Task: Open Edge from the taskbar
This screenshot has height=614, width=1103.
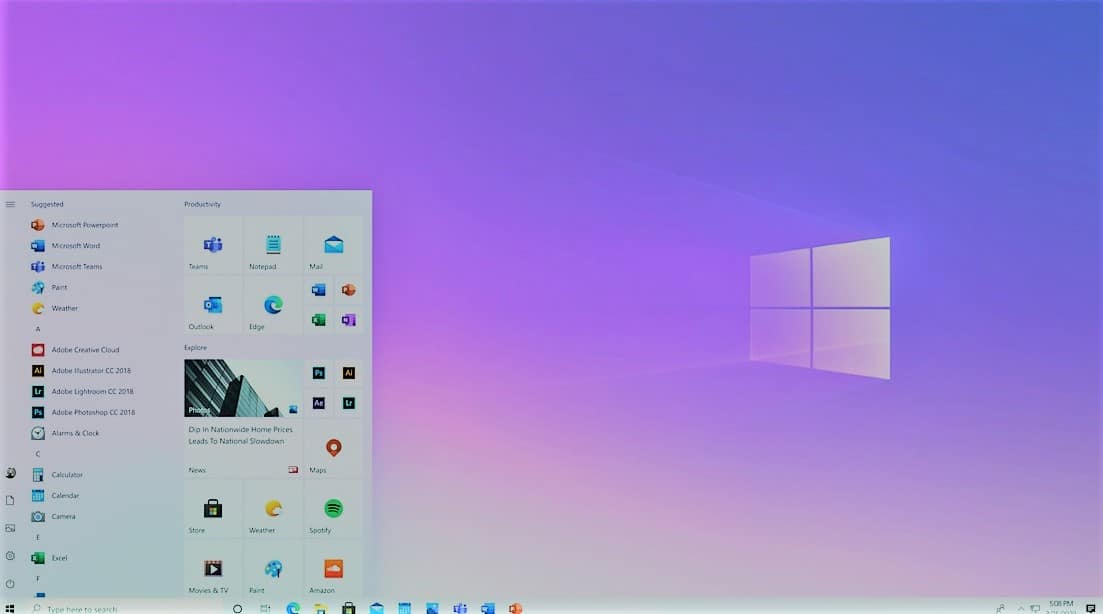Action: pyautogui.click(x=293, y=608)
